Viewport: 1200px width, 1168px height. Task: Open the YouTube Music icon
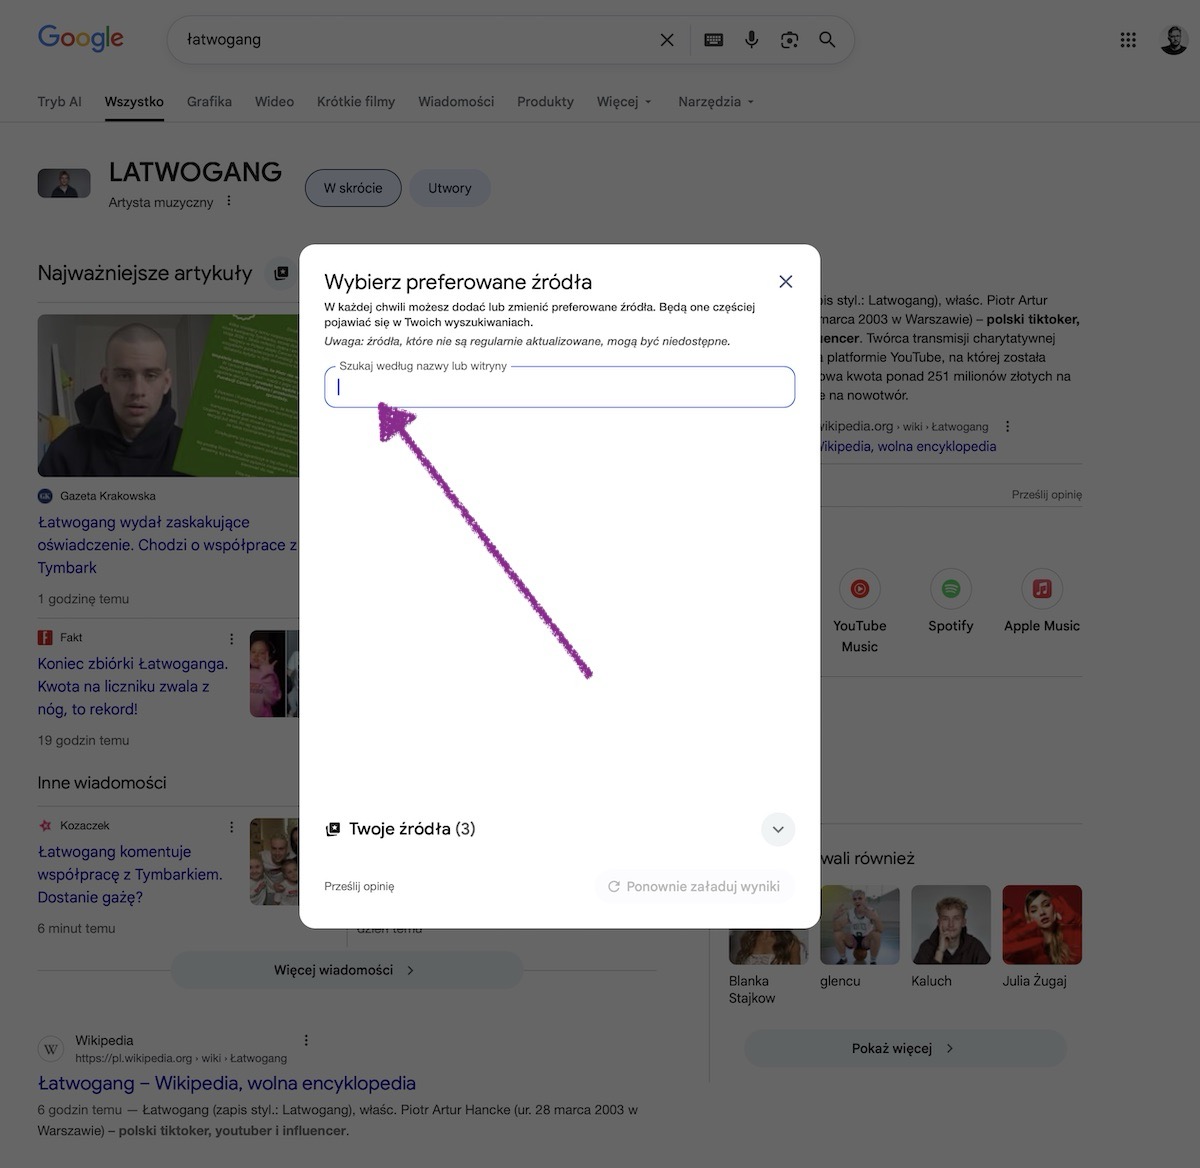859,589
